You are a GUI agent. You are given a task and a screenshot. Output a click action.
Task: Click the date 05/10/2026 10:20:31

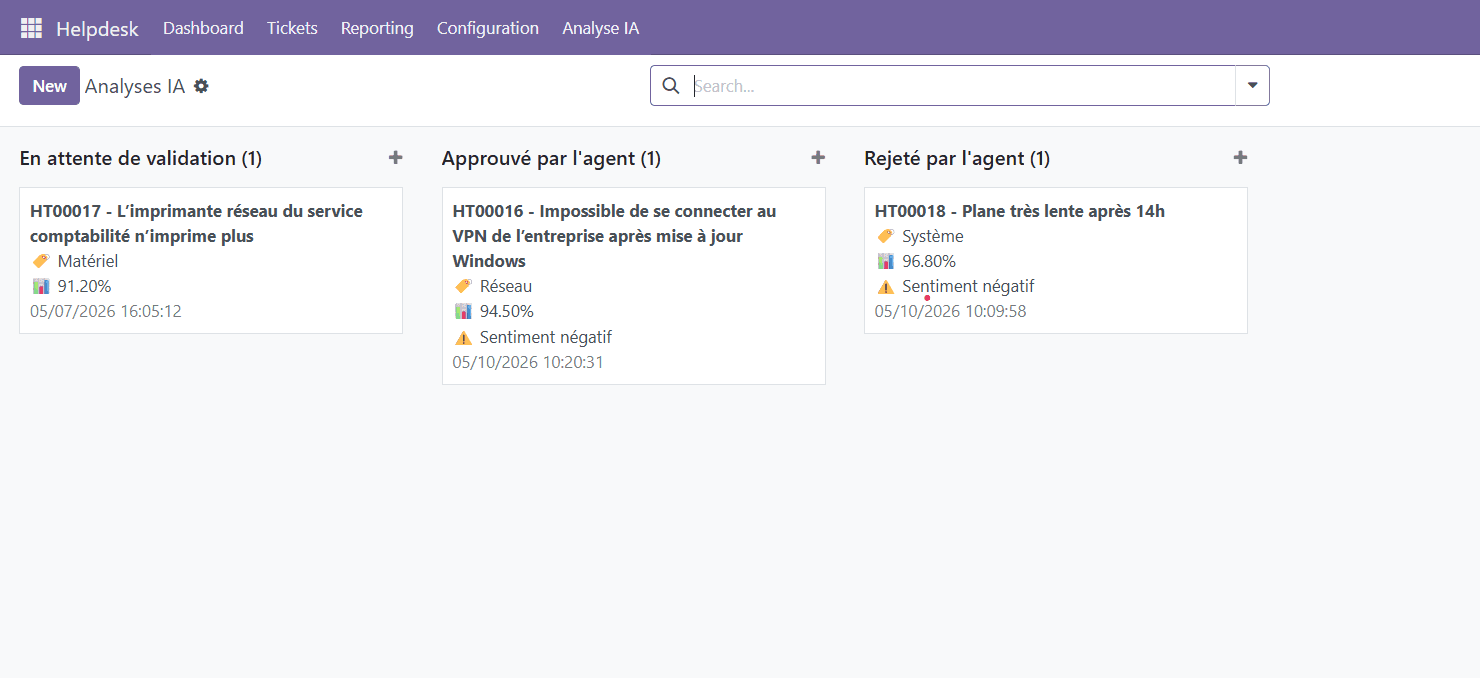point(528,362)
